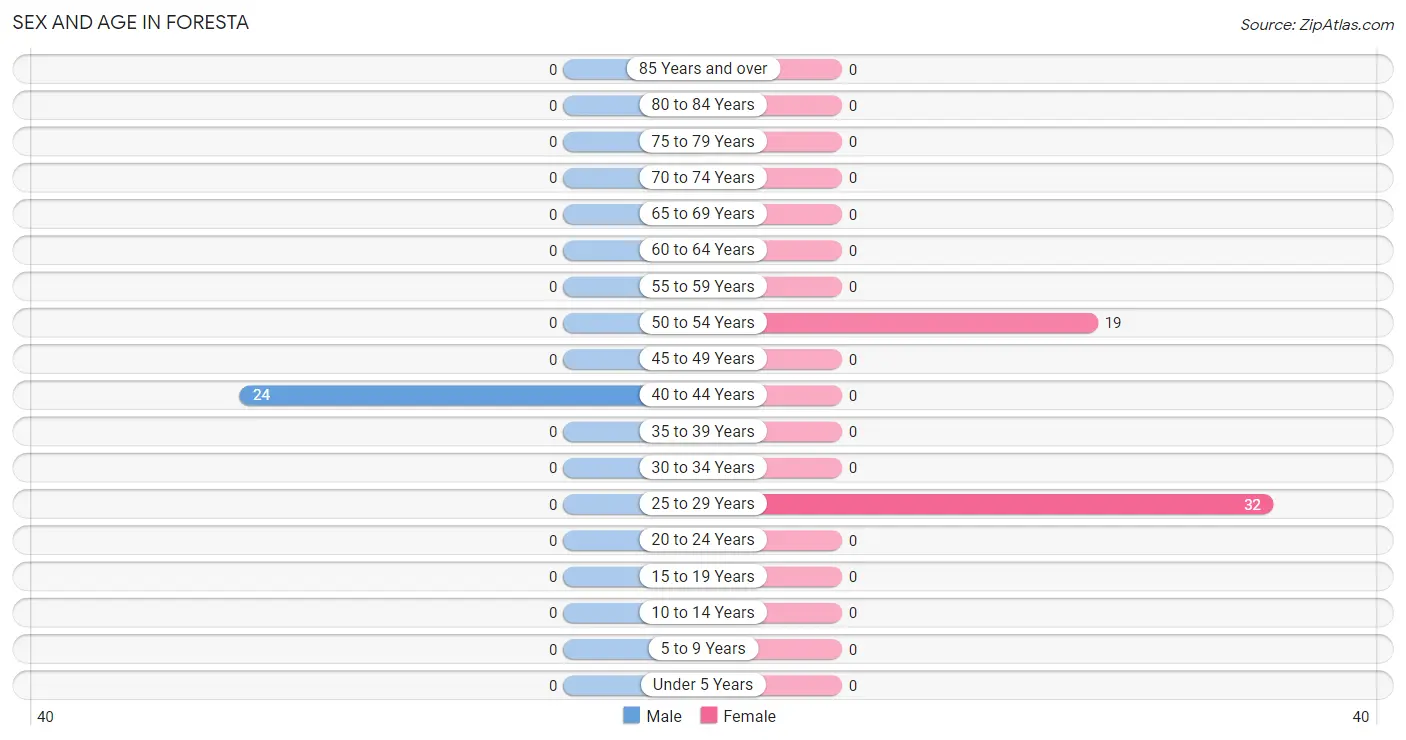Select the 65 to 69 Years label
This screenshot has width=1406, height=740.
[703, 214]
